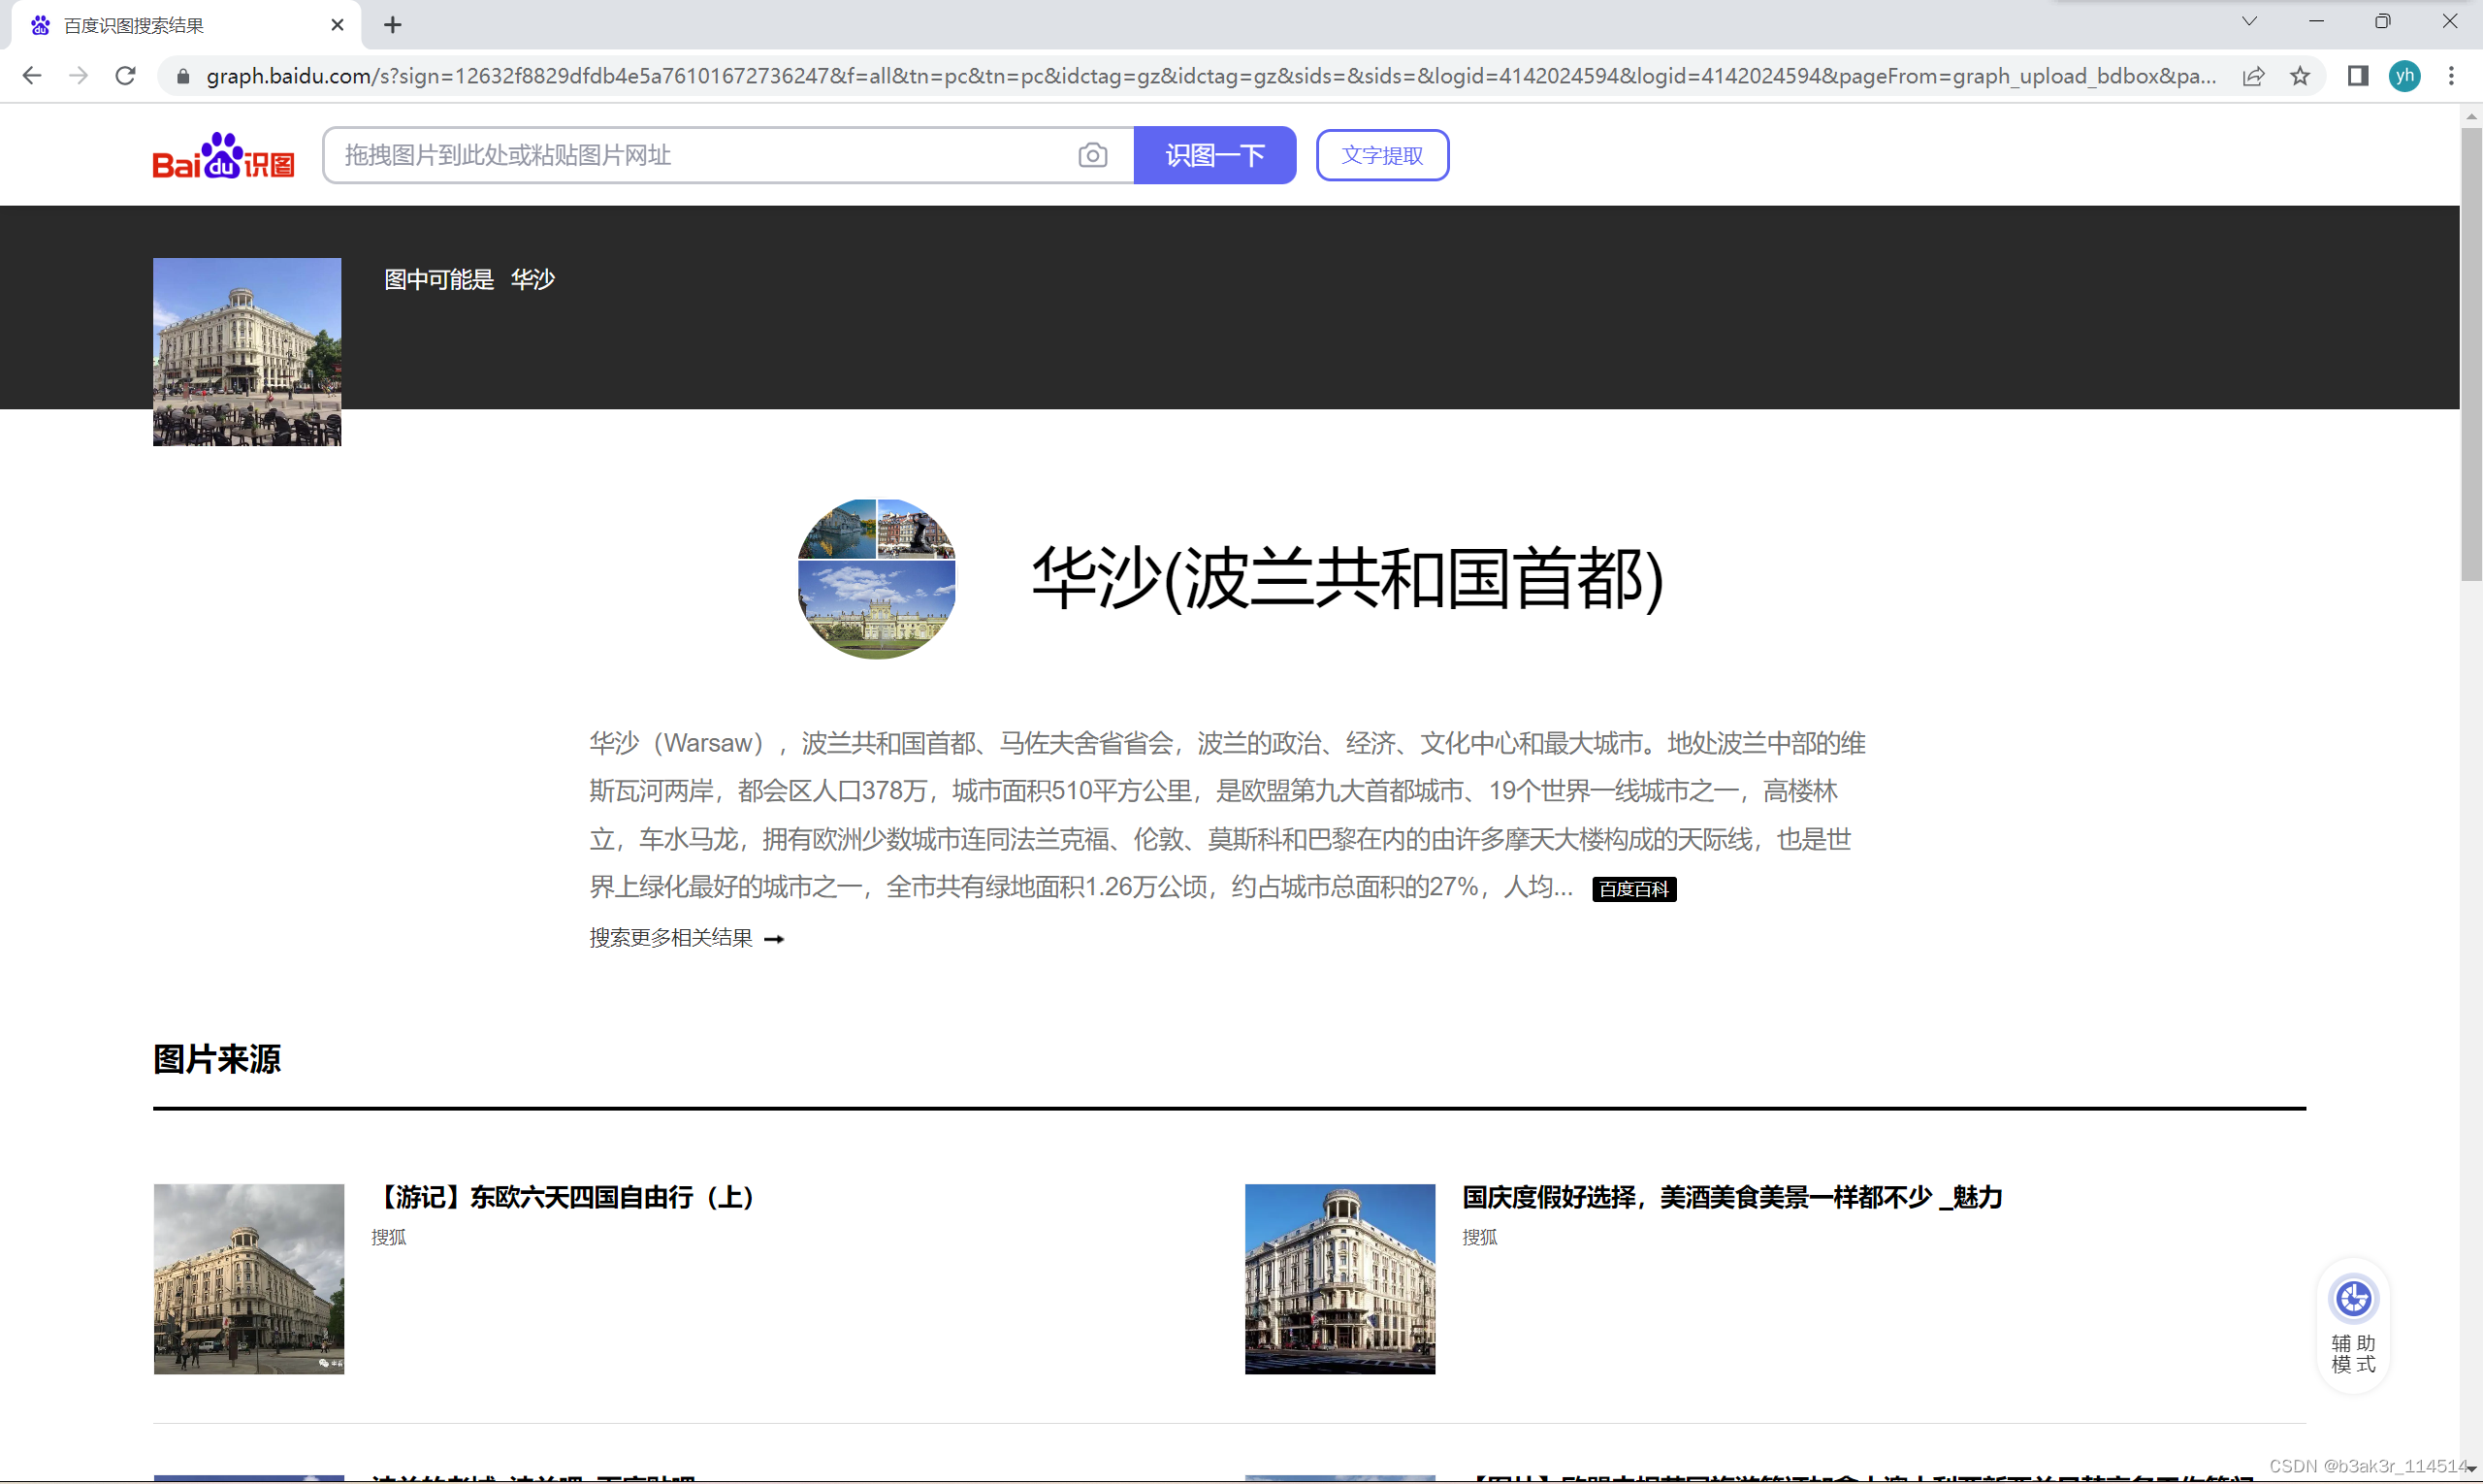Open the 百度百科 source tag
This screenshot has height=1484, width=2483.
pos(1633,889)
